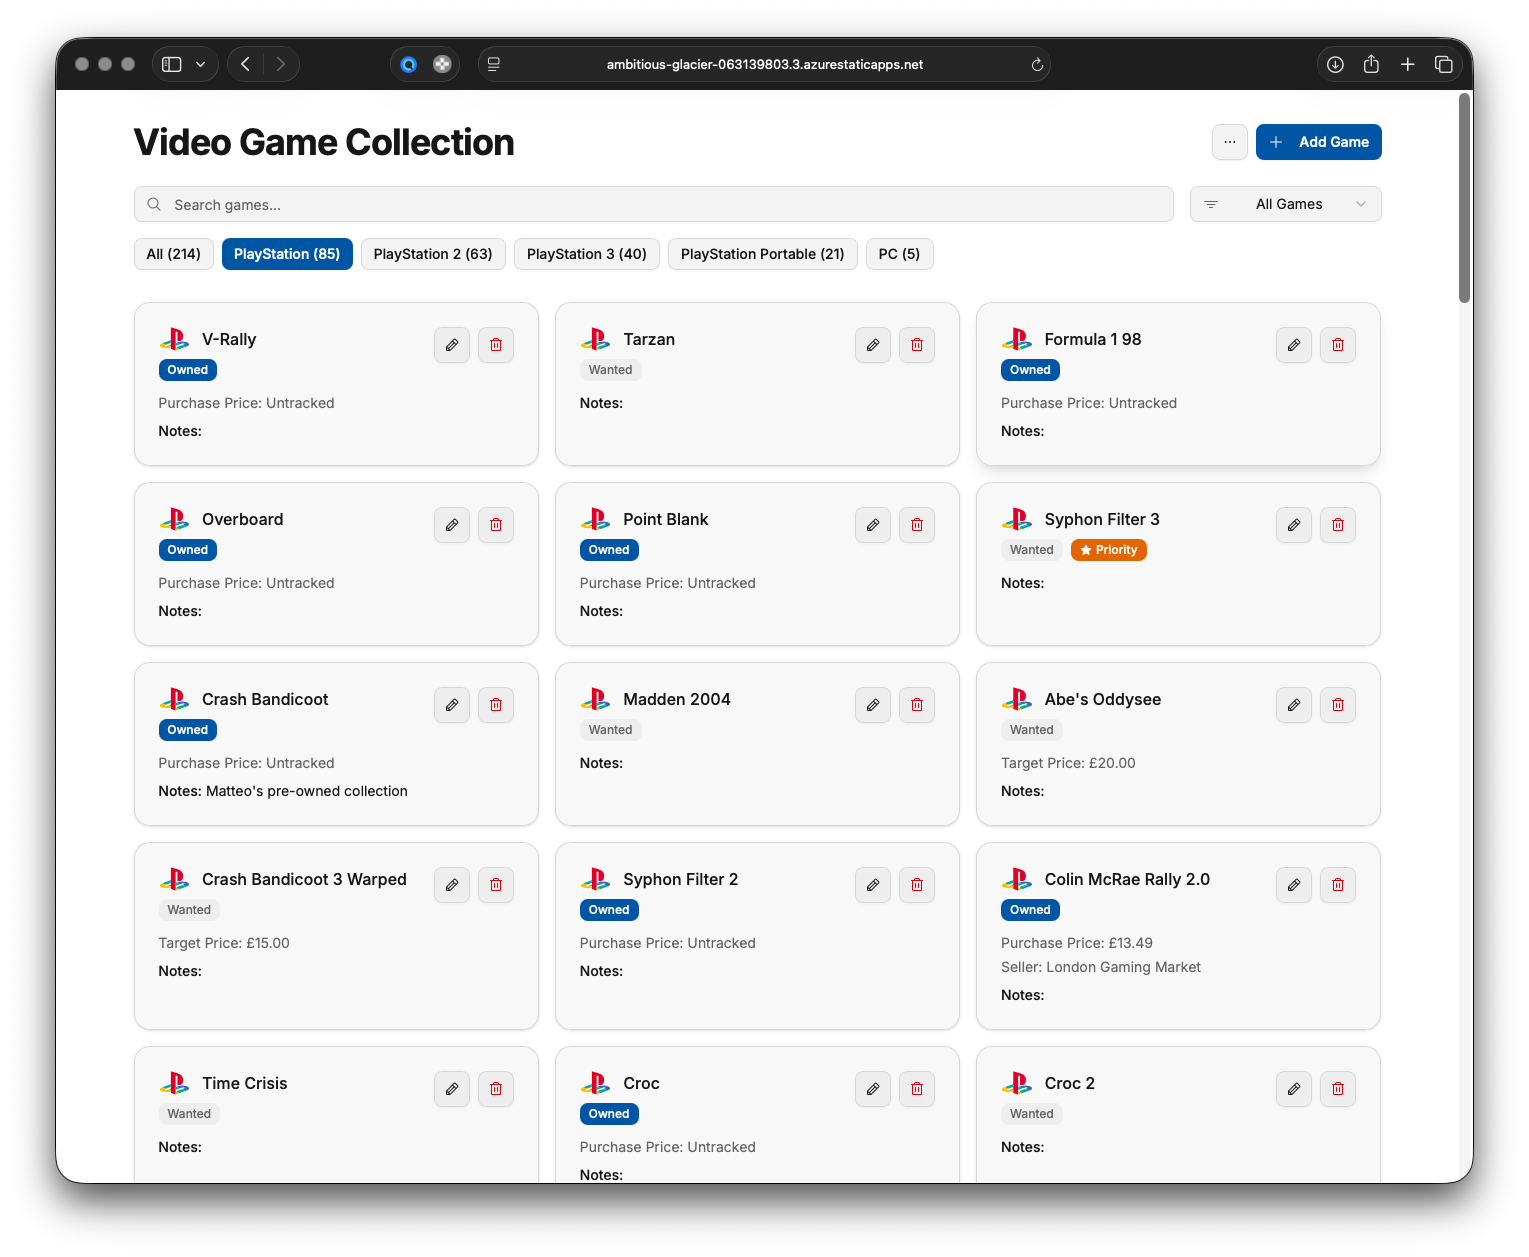Show all games with All (214) button

(174, 254)
